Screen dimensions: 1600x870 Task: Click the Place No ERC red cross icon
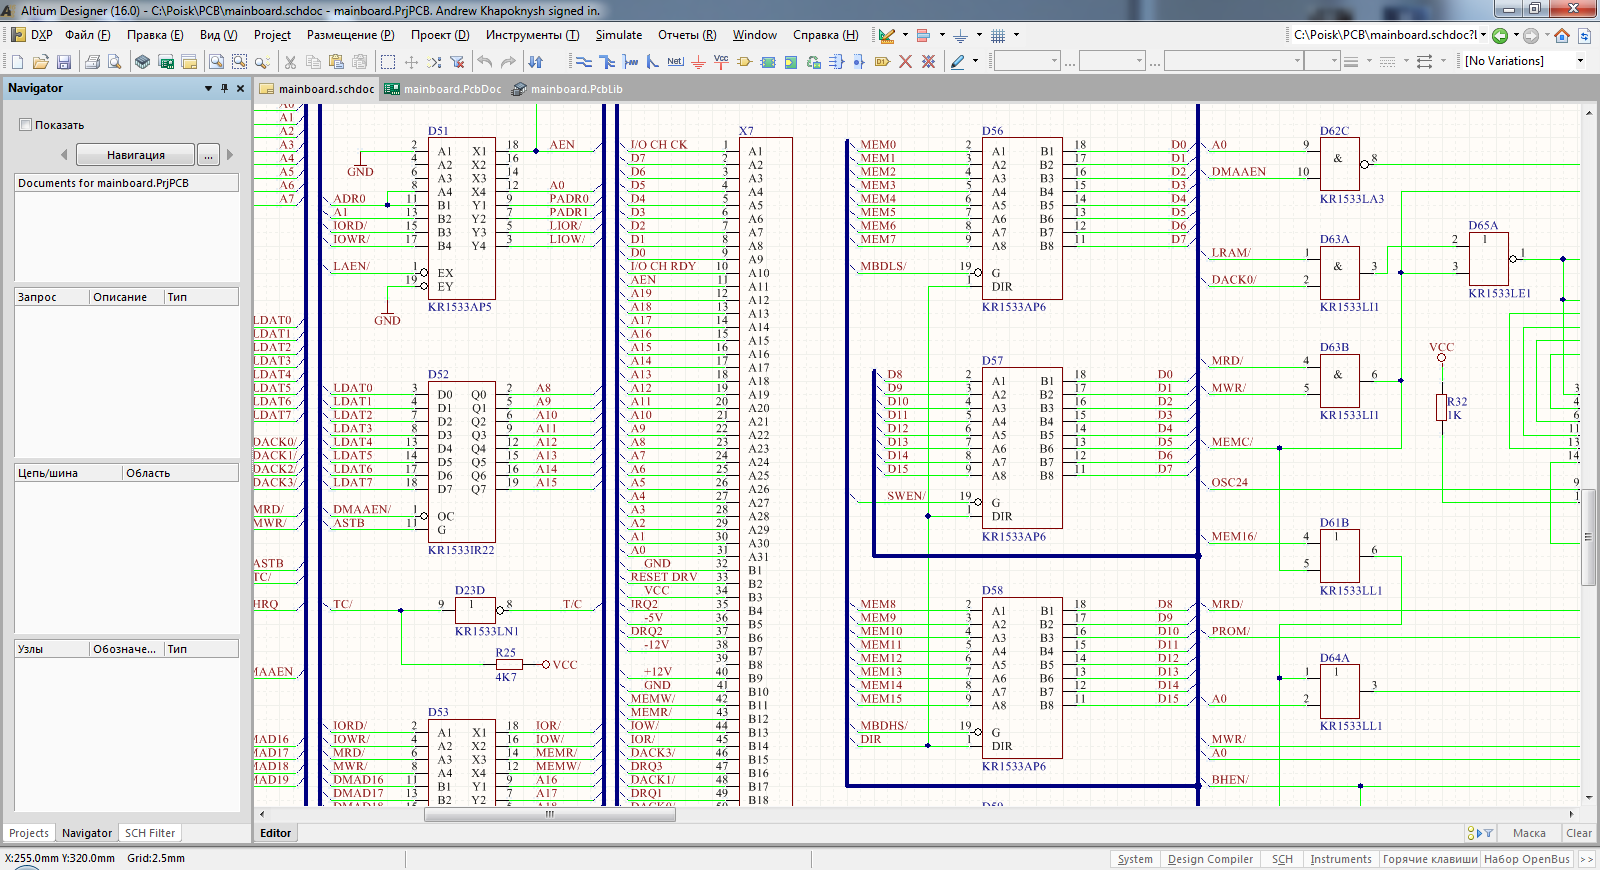click(905, 62)
